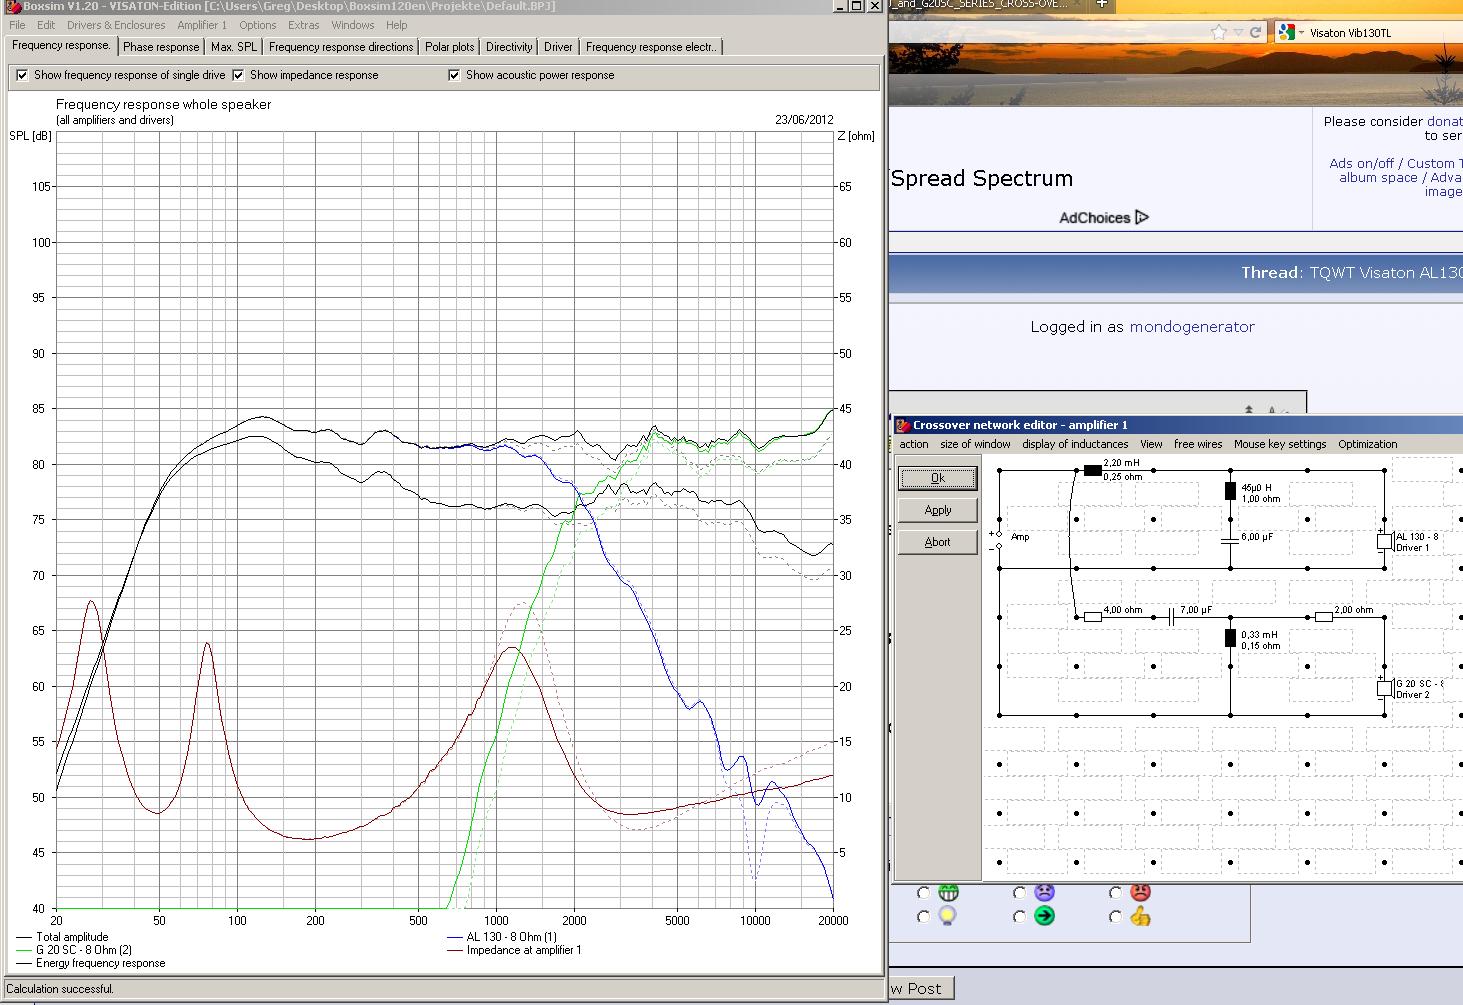Select the 45µ0 H inductor component

(x=1230, y=491)
